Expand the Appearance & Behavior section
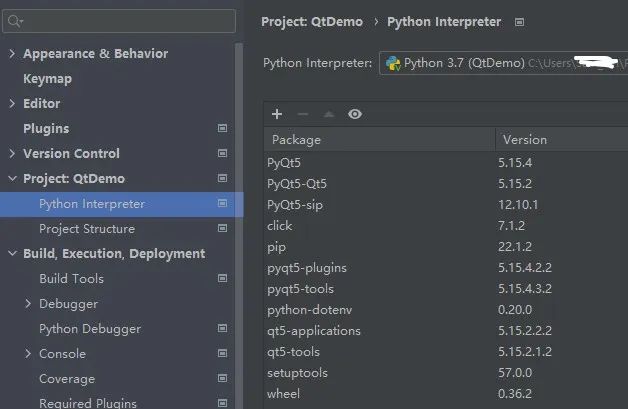628x409 pixels. (12, 54)
